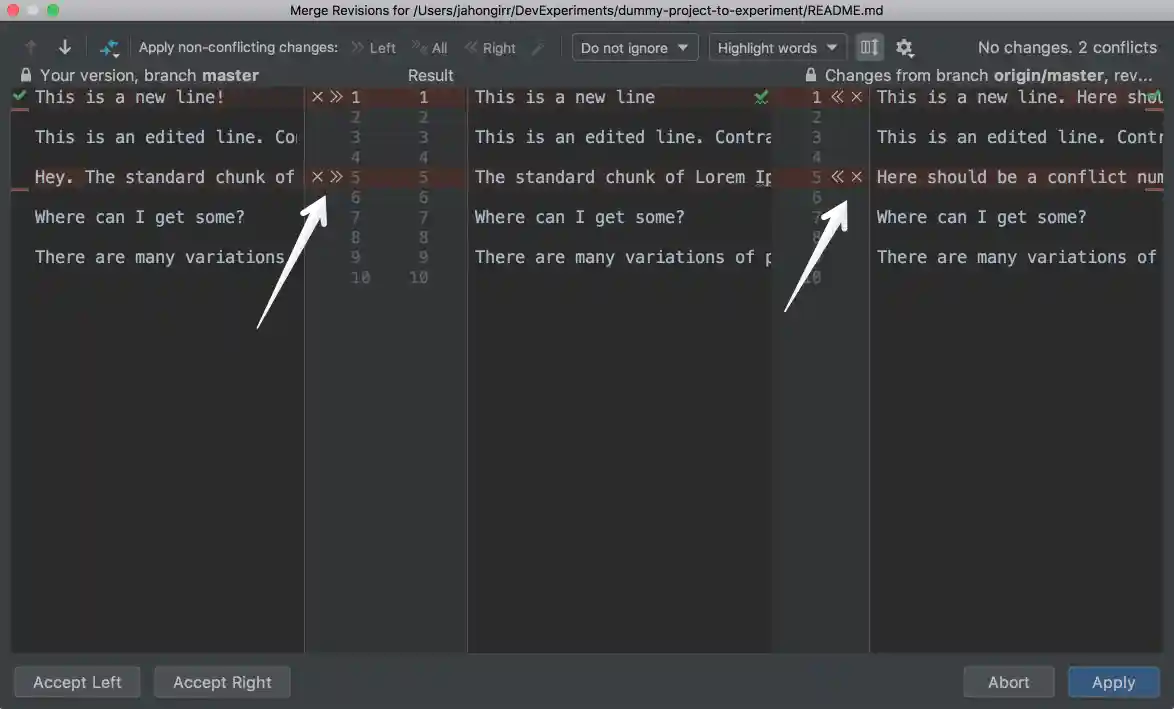Click line number 5 in the Result column
Screen dimensions: 1174x709
(423, 177)
